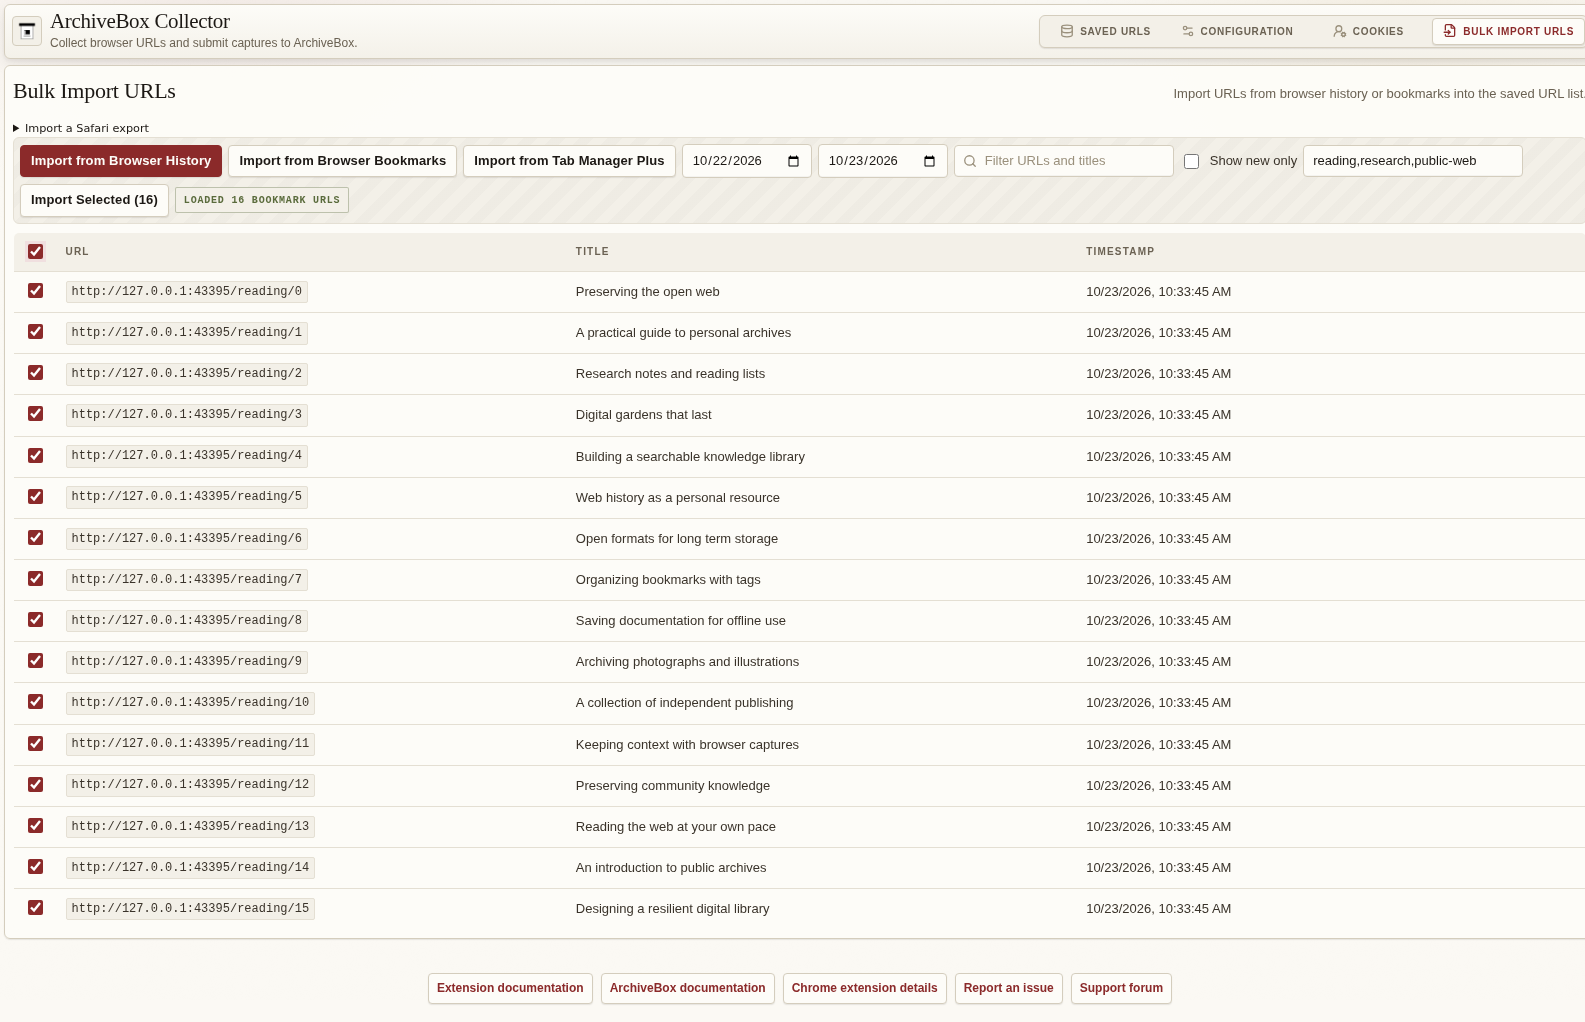Click the tags input with 'reading,research,public-web'
The height and width of the screenshot is (1022, 1585).
coord(1413,161)
